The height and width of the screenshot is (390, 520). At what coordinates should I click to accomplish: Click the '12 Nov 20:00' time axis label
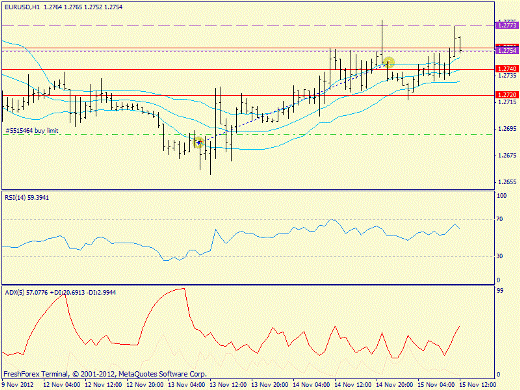pyautogui.click(x=145, y=385)
